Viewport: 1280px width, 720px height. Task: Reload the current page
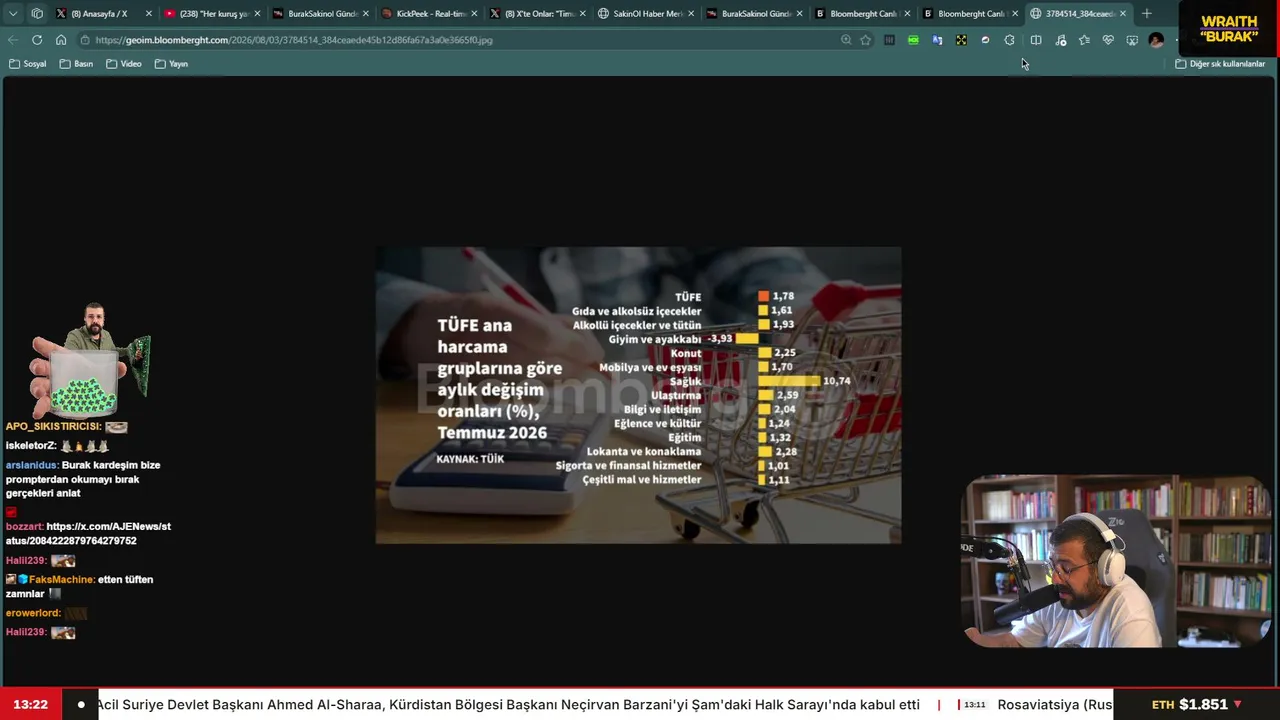(37, 40)
